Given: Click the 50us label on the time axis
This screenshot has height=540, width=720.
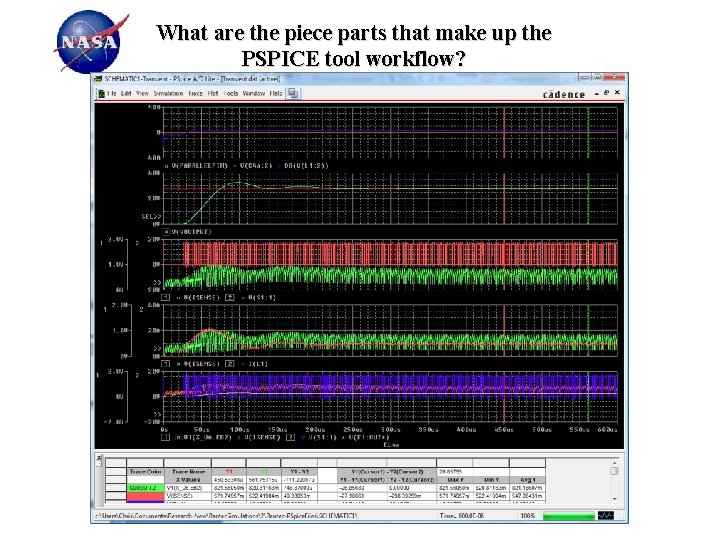Looking at the screenshot, I should click(x=202, y=430).
